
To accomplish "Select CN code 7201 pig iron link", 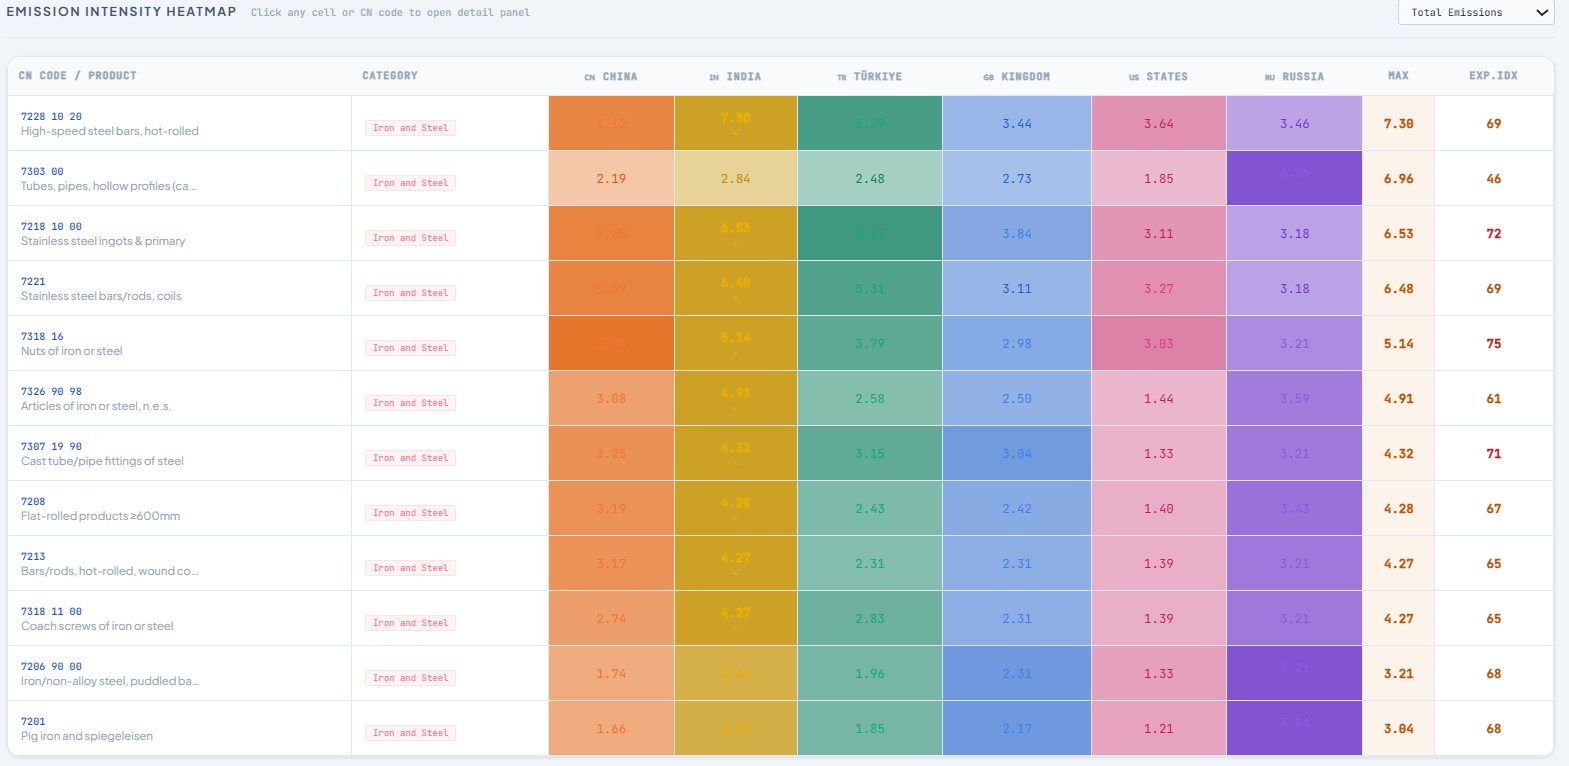I will tap(33, 722).
